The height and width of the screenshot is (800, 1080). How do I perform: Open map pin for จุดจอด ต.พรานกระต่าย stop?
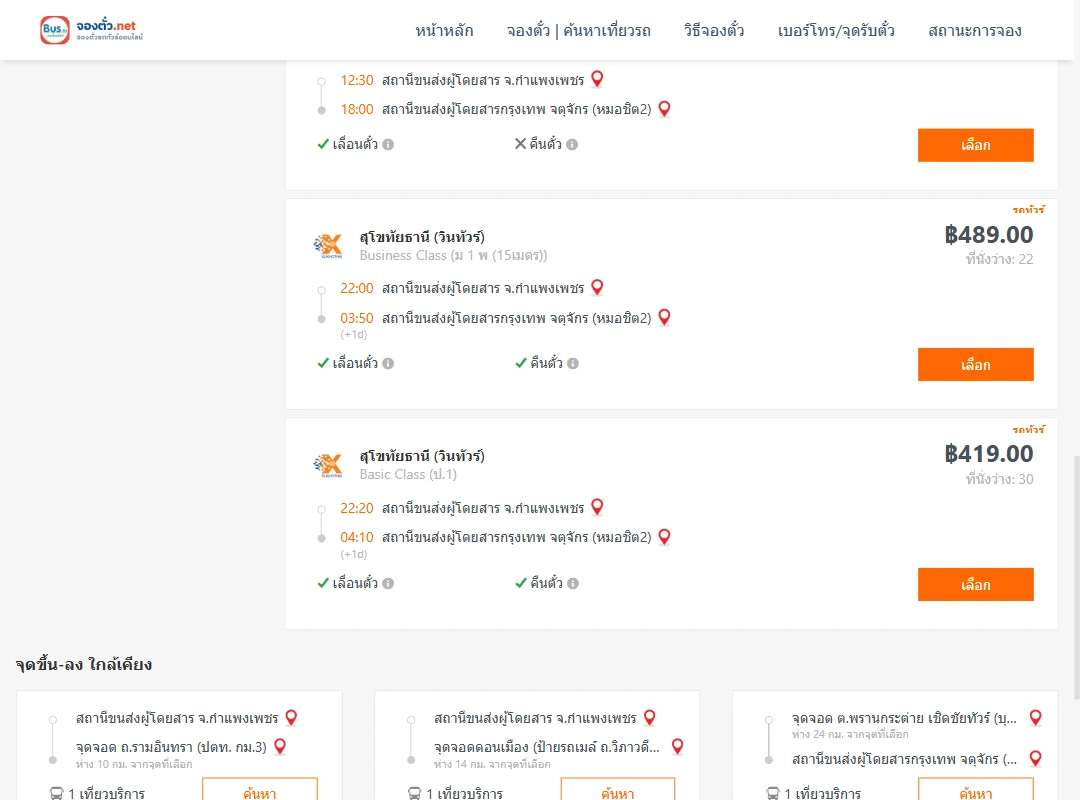click(1035, 717)
